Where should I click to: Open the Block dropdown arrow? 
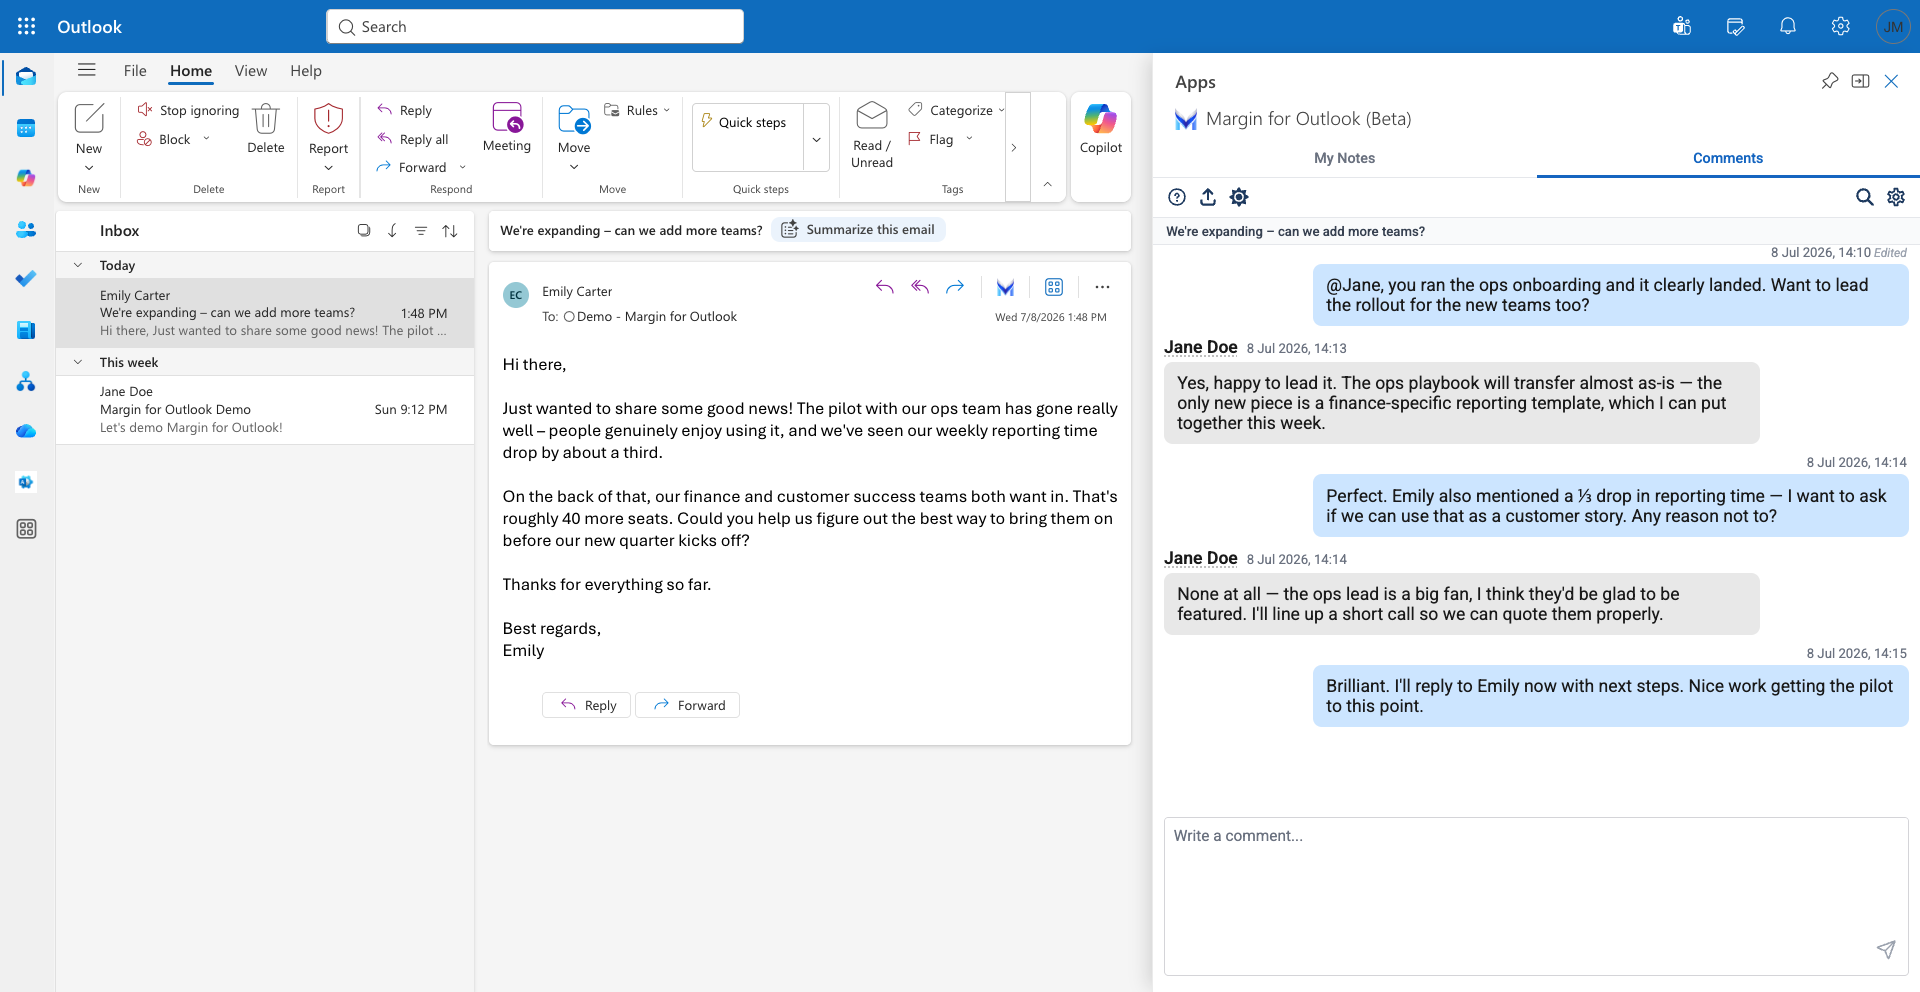207,139
